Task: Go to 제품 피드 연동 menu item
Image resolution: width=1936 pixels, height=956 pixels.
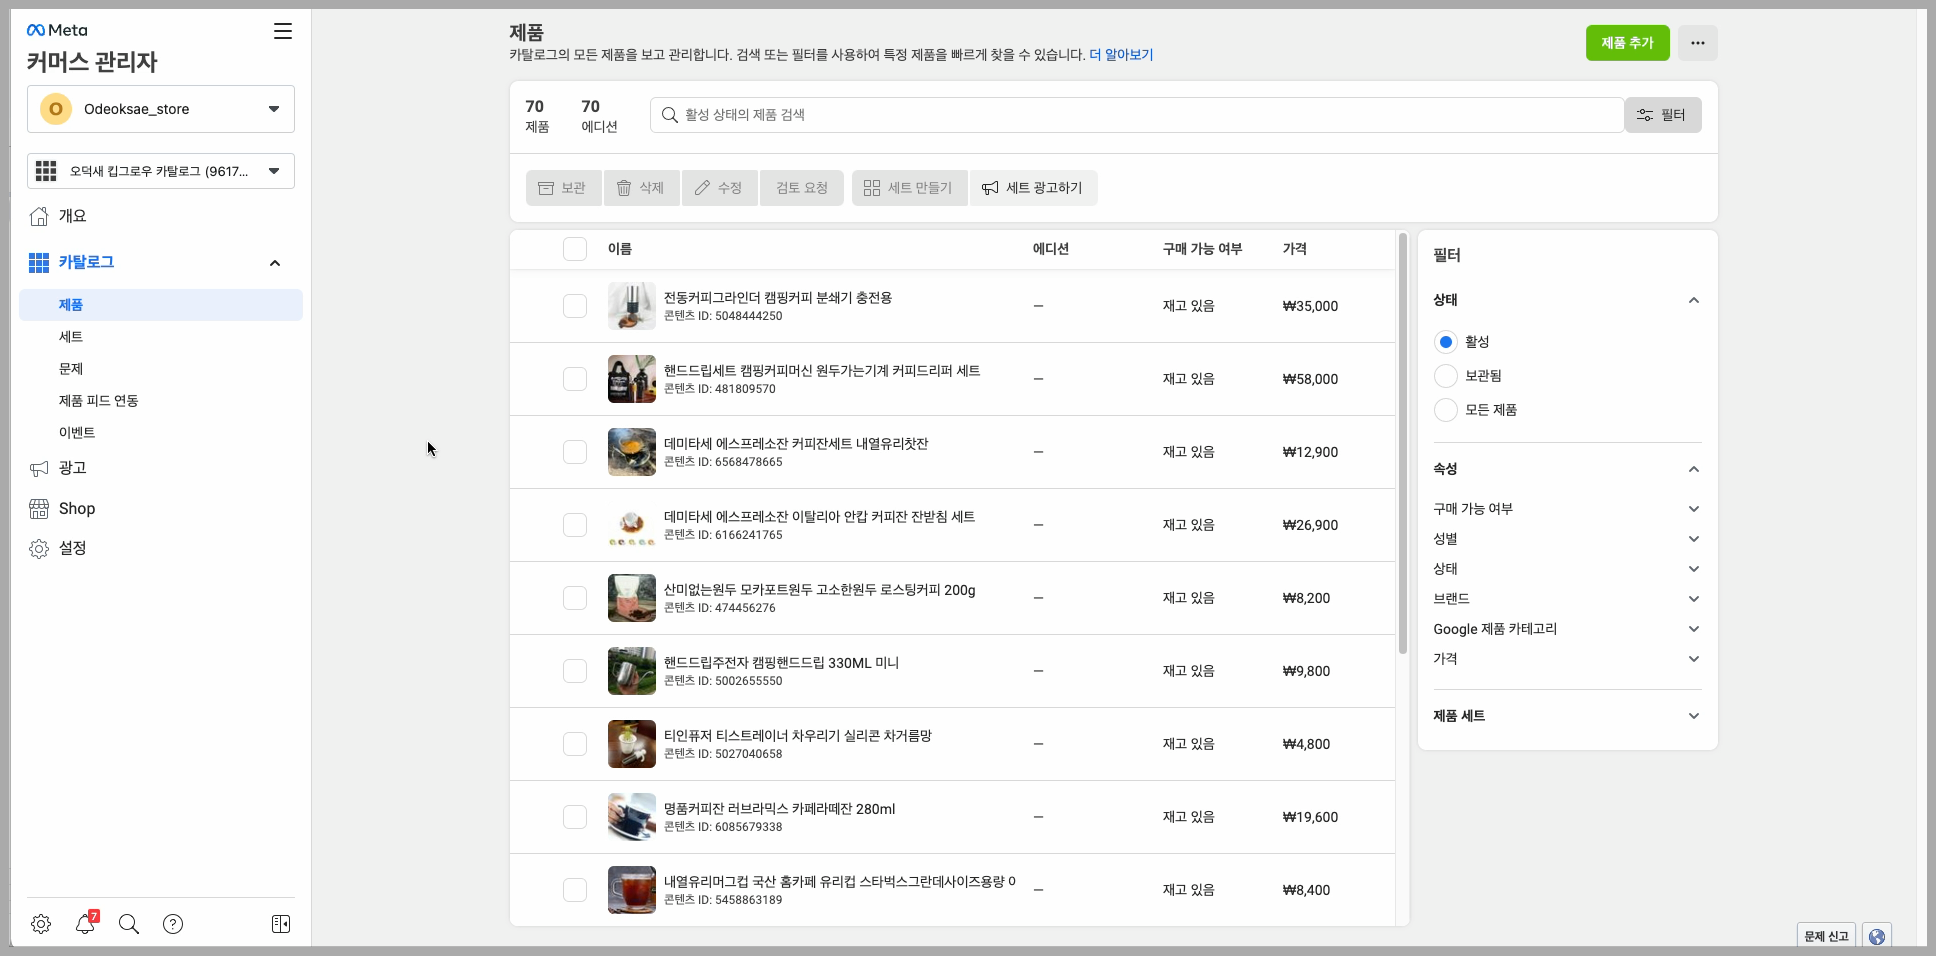Action: [x=98, y=401]
